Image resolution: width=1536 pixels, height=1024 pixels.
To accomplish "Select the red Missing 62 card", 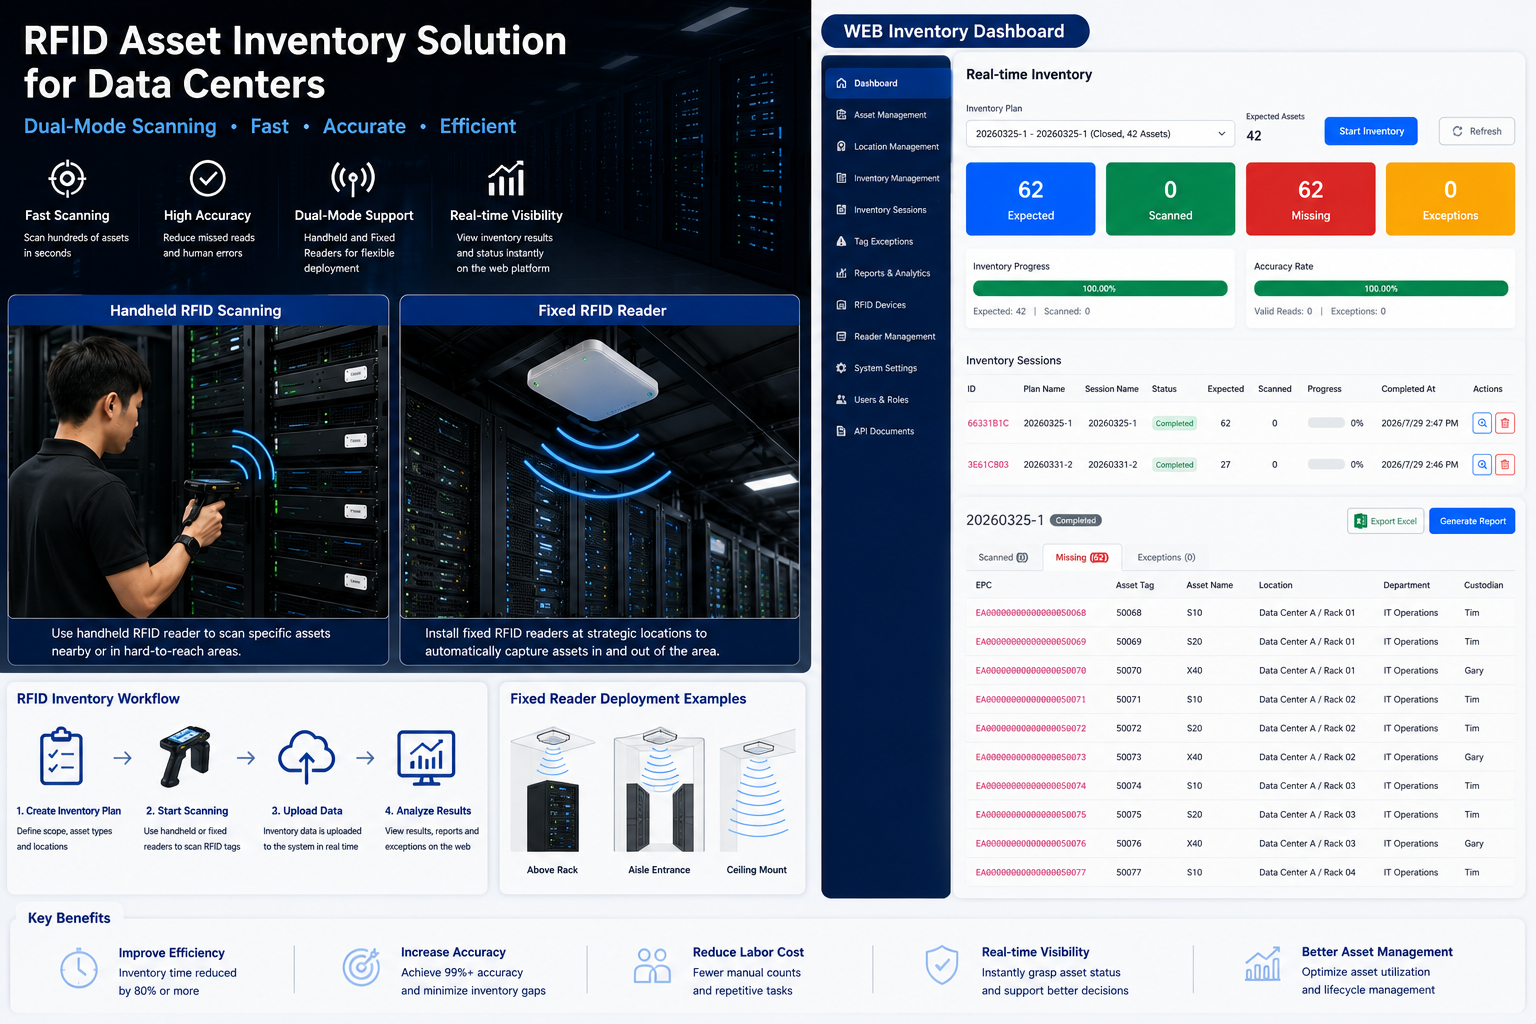I will [x=1310, y=199].
